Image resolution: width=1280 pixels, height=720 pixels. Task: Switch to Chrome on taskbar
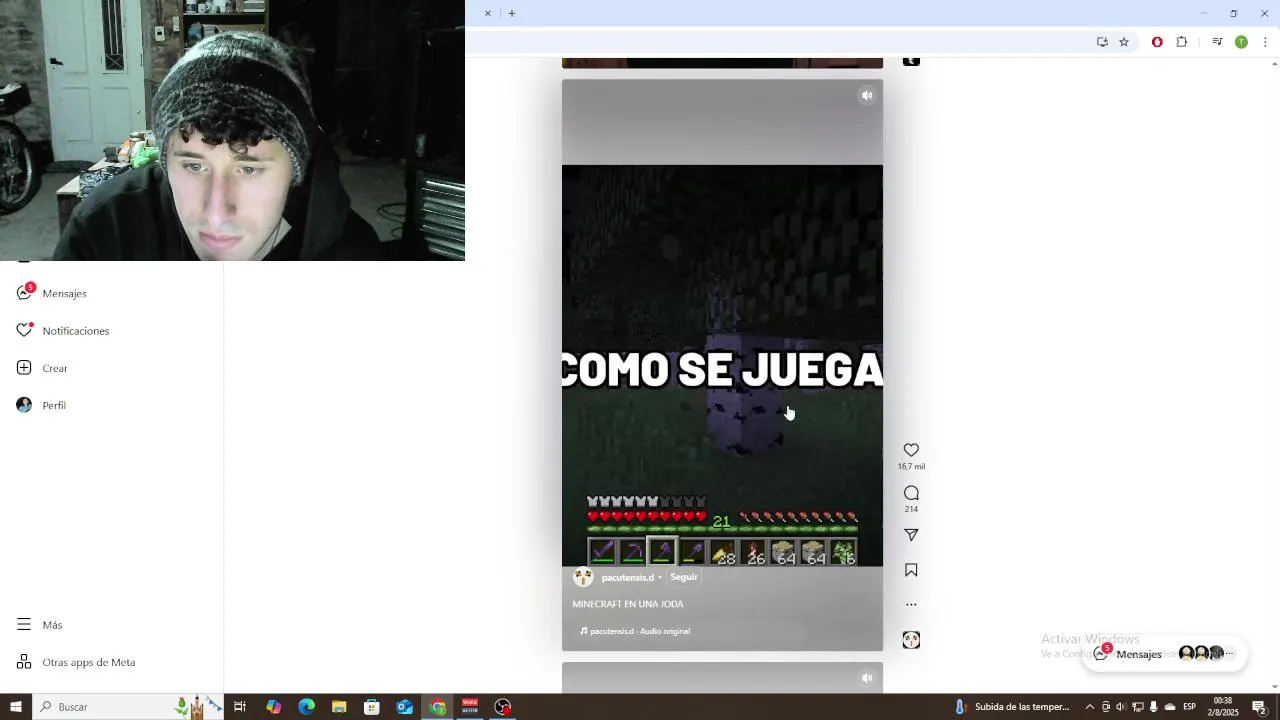[x=438, y=707]
